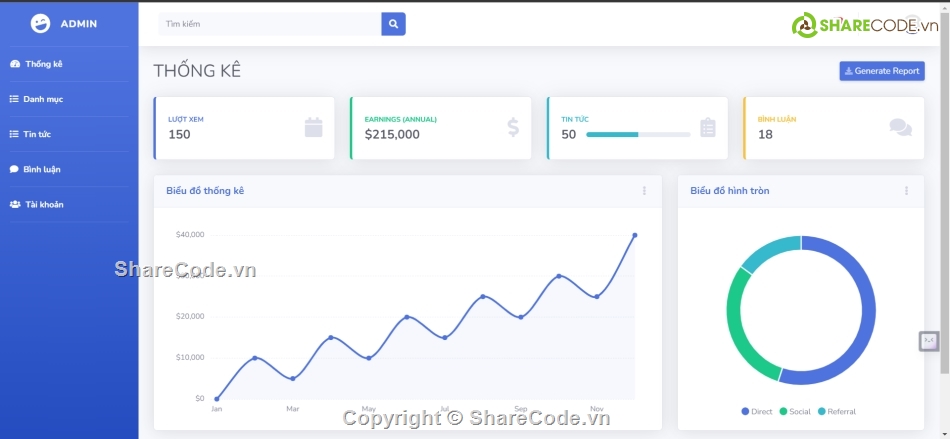Select Bình luận in the sidebar

pyautogui.click(x=69, y=170)
